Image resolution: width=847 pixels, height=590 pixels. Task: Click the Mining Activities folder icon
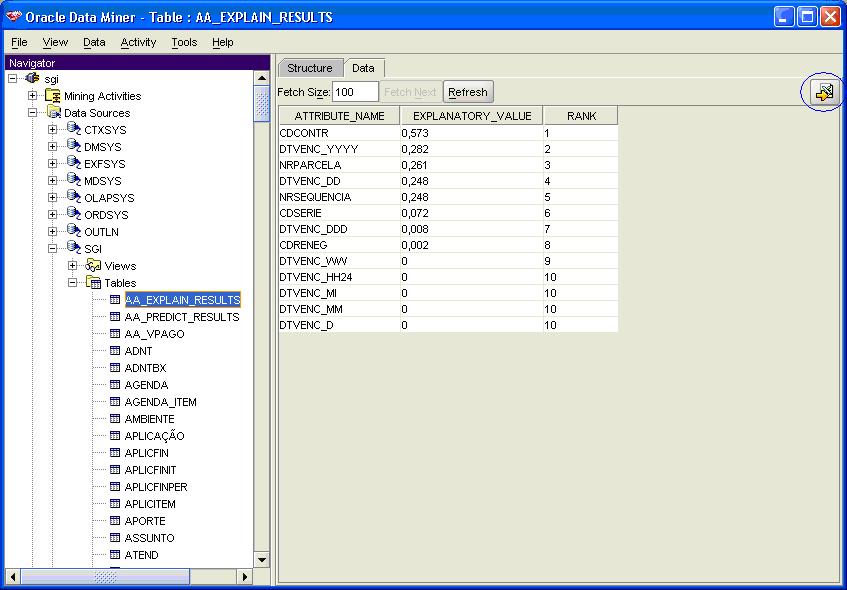click(53, 96)
